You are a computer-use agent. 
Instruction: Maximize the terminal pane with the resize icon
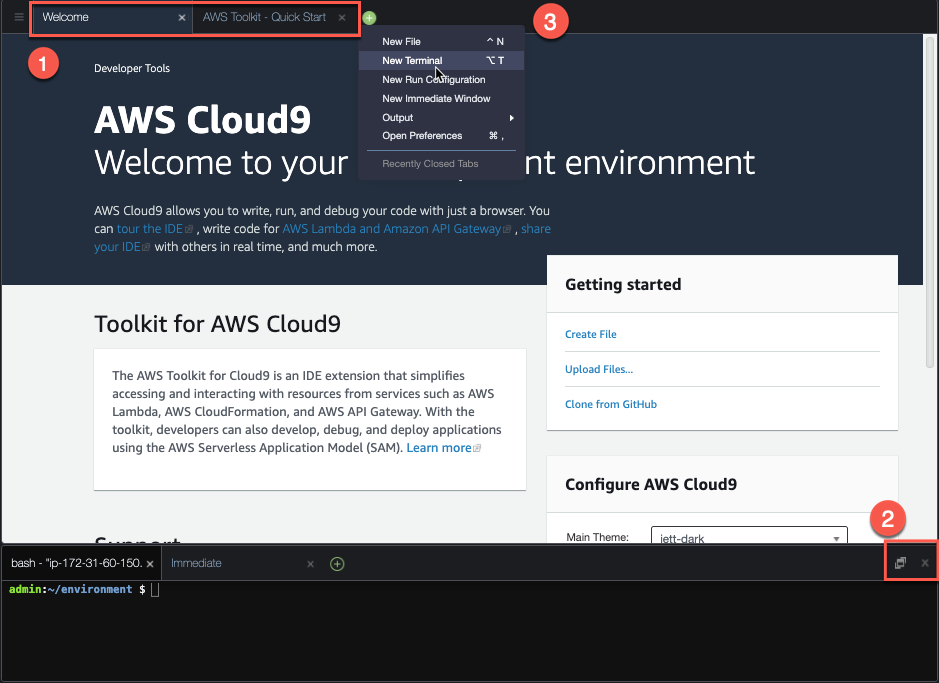click(x=900, y=563)
